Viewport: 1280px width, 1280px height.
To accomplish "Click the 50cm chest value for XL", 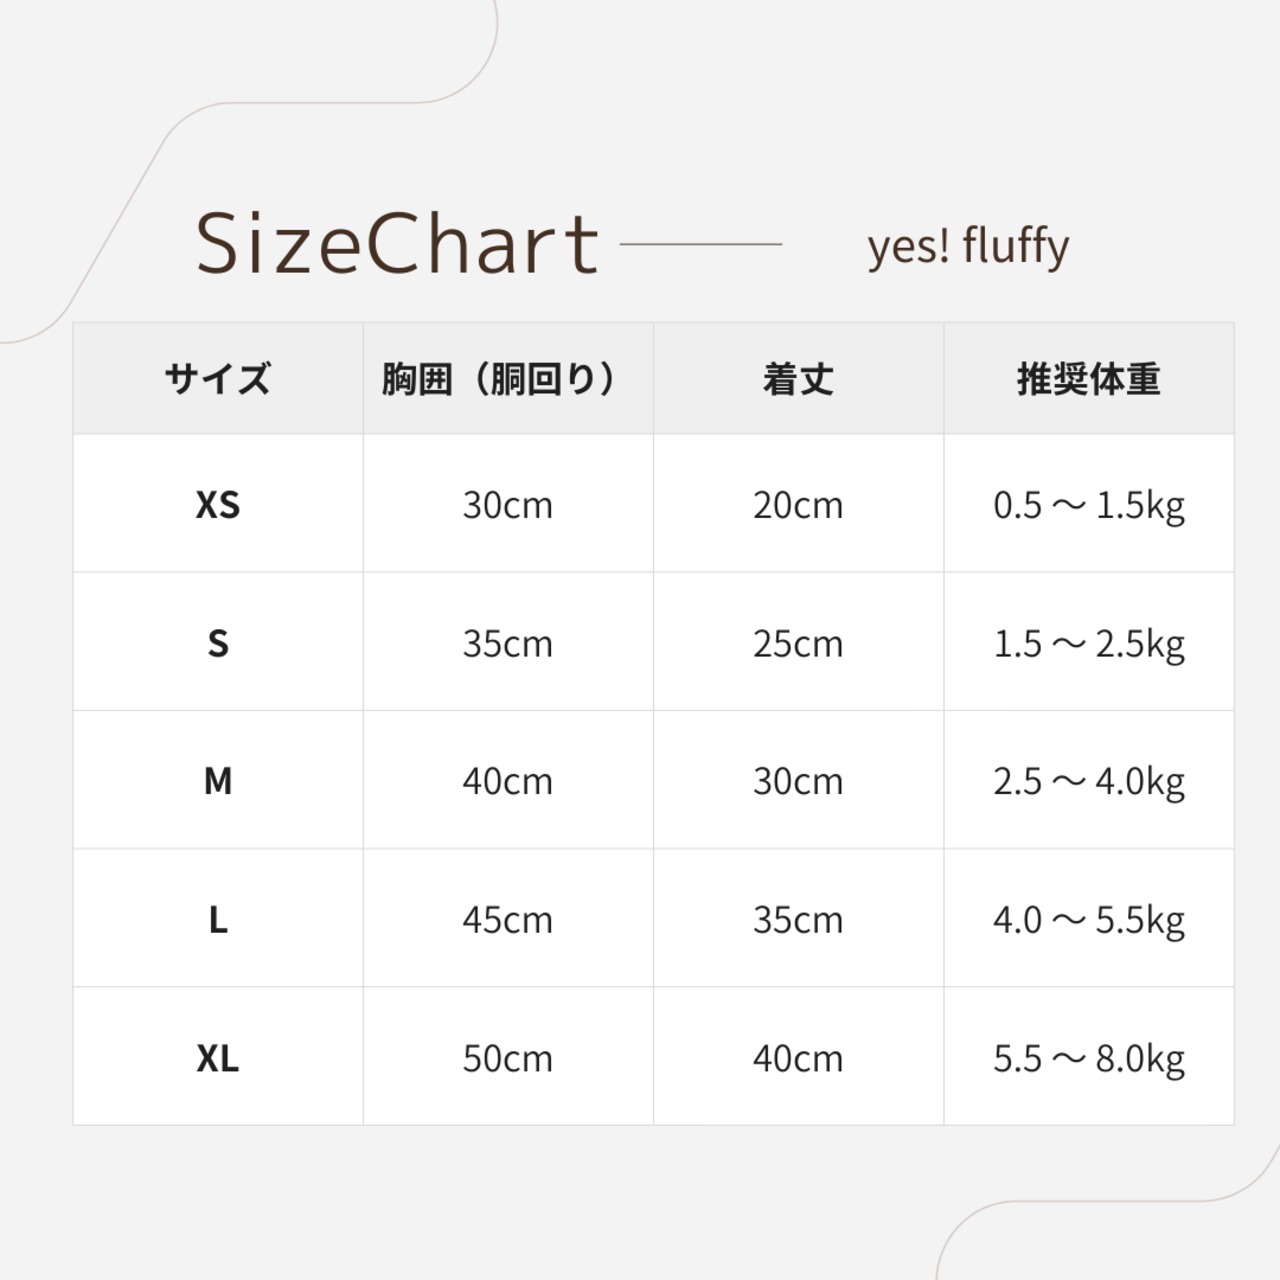I will coord(508,1058).
